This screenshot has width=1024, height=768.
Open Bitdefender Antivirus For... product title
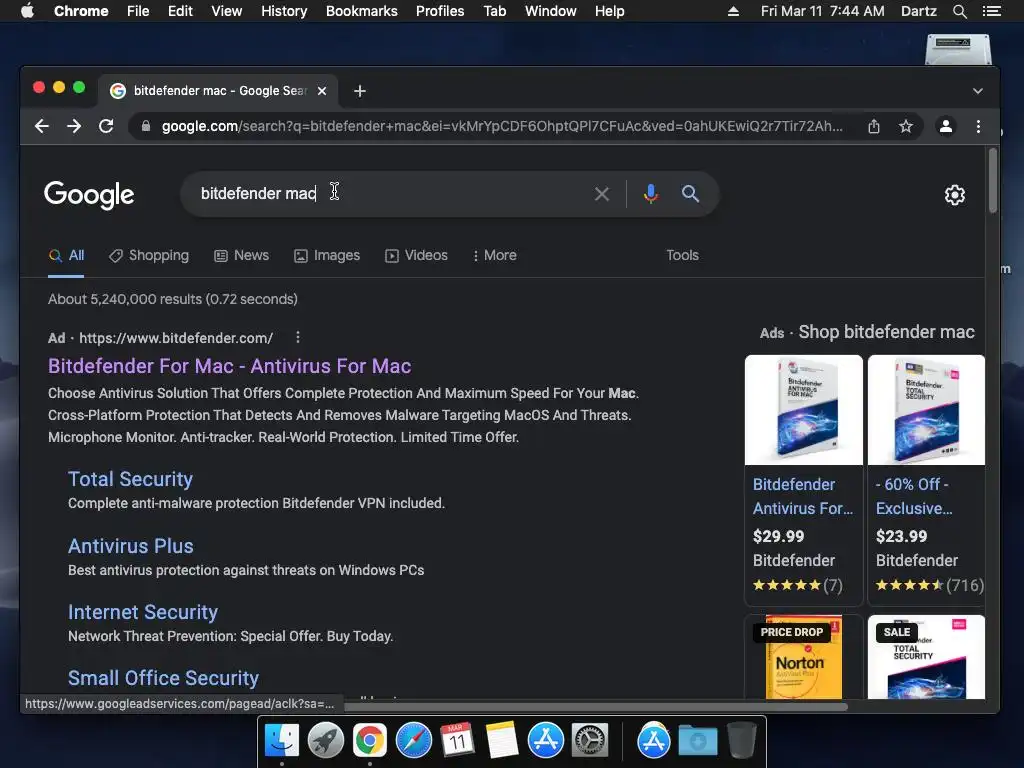[803, 496]
